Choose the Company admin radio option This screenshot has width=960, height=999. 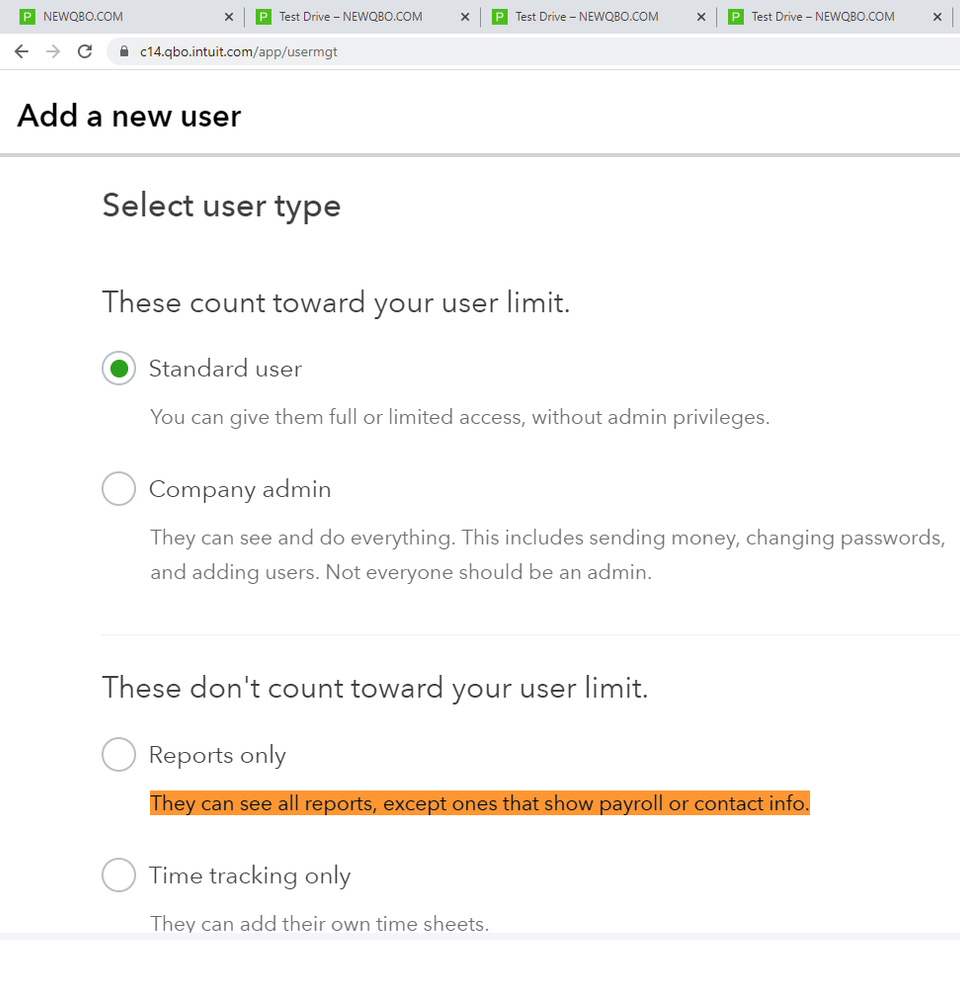(x=119, y=489)
